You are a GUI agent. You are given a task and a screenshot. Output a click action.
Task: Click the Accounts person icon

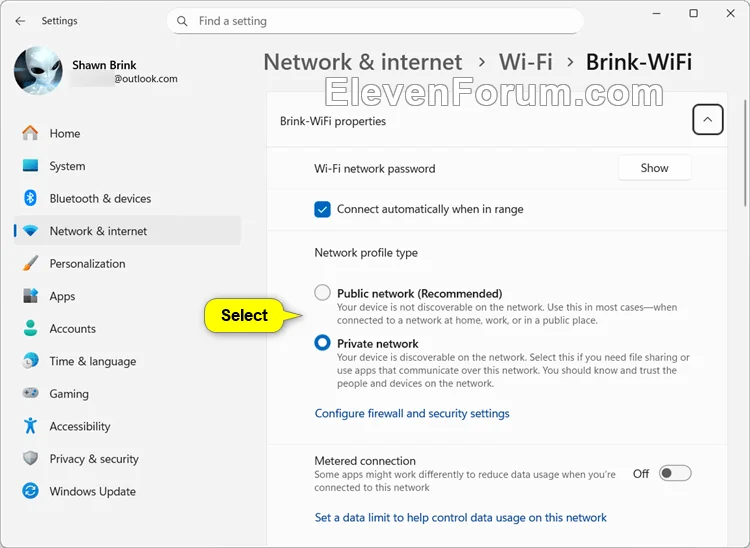click(30, 328)
